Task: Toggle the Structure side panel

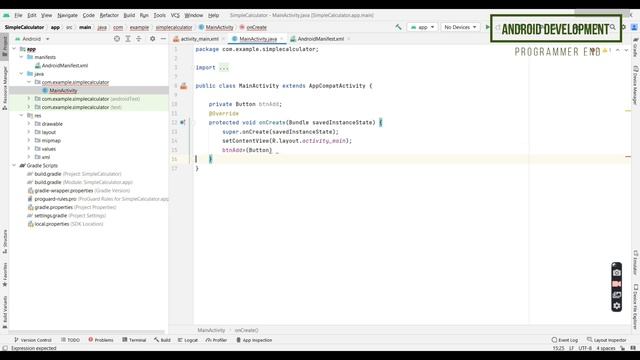Action: 5,241
